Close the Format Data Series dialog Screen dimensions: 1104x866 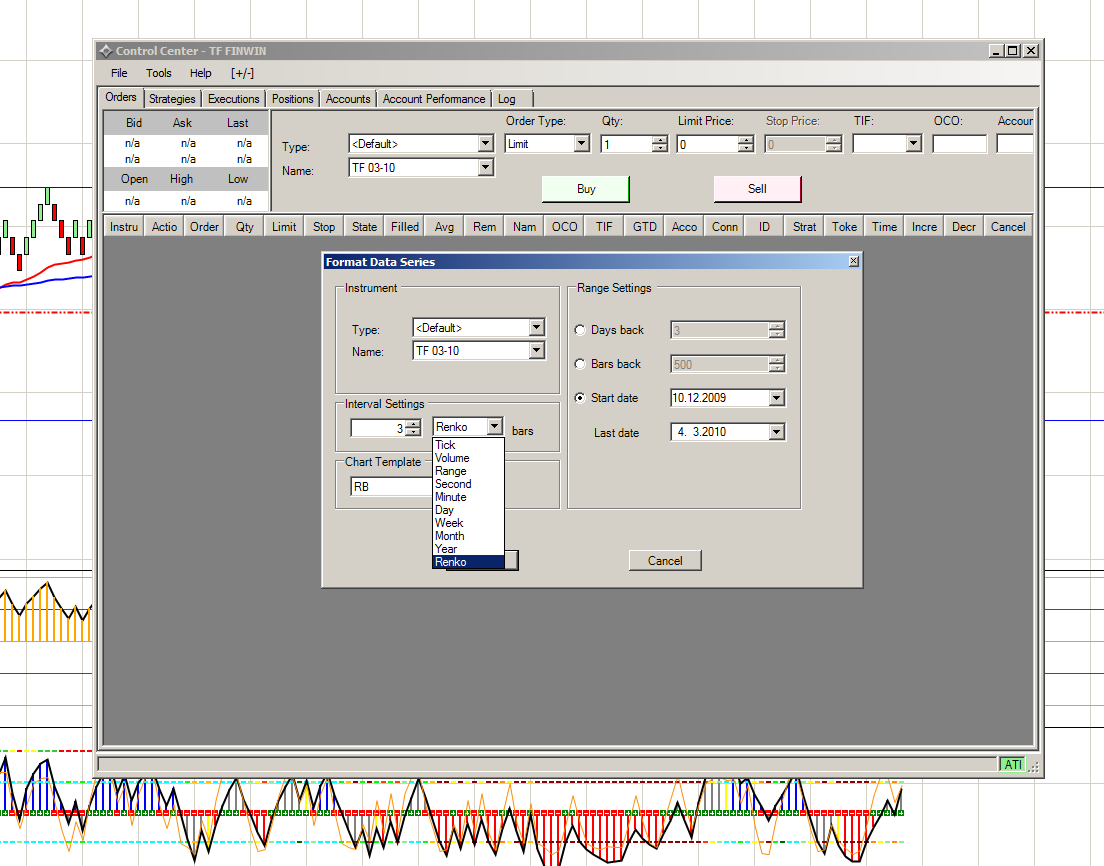[853, 262]
